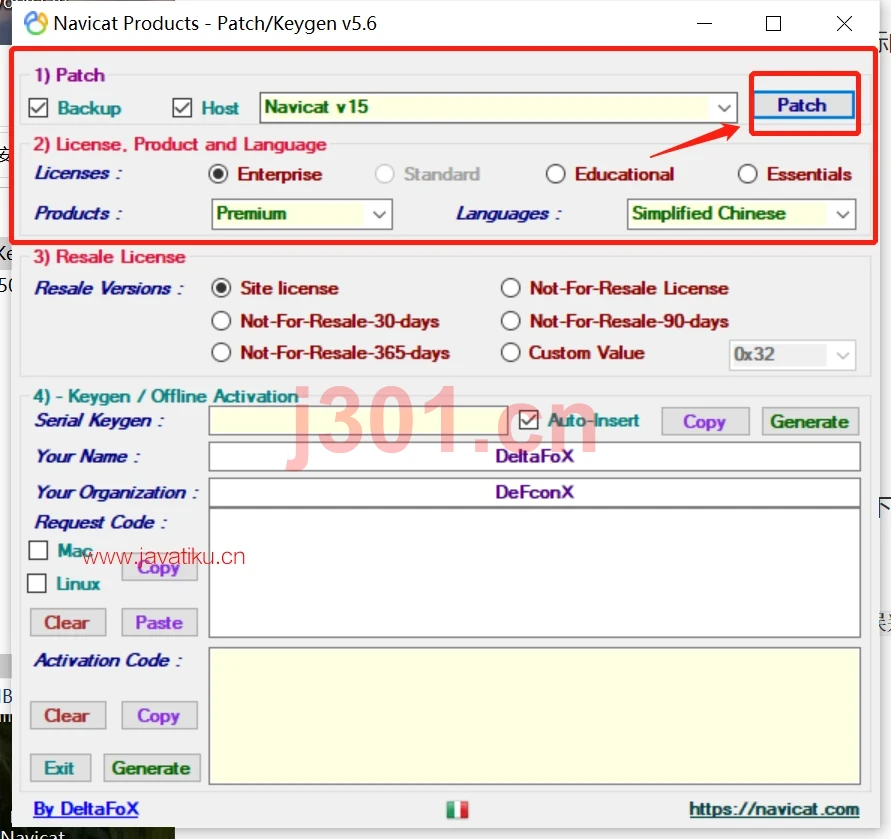
Task: Select the Site license radio
Action: pos(221,288)
